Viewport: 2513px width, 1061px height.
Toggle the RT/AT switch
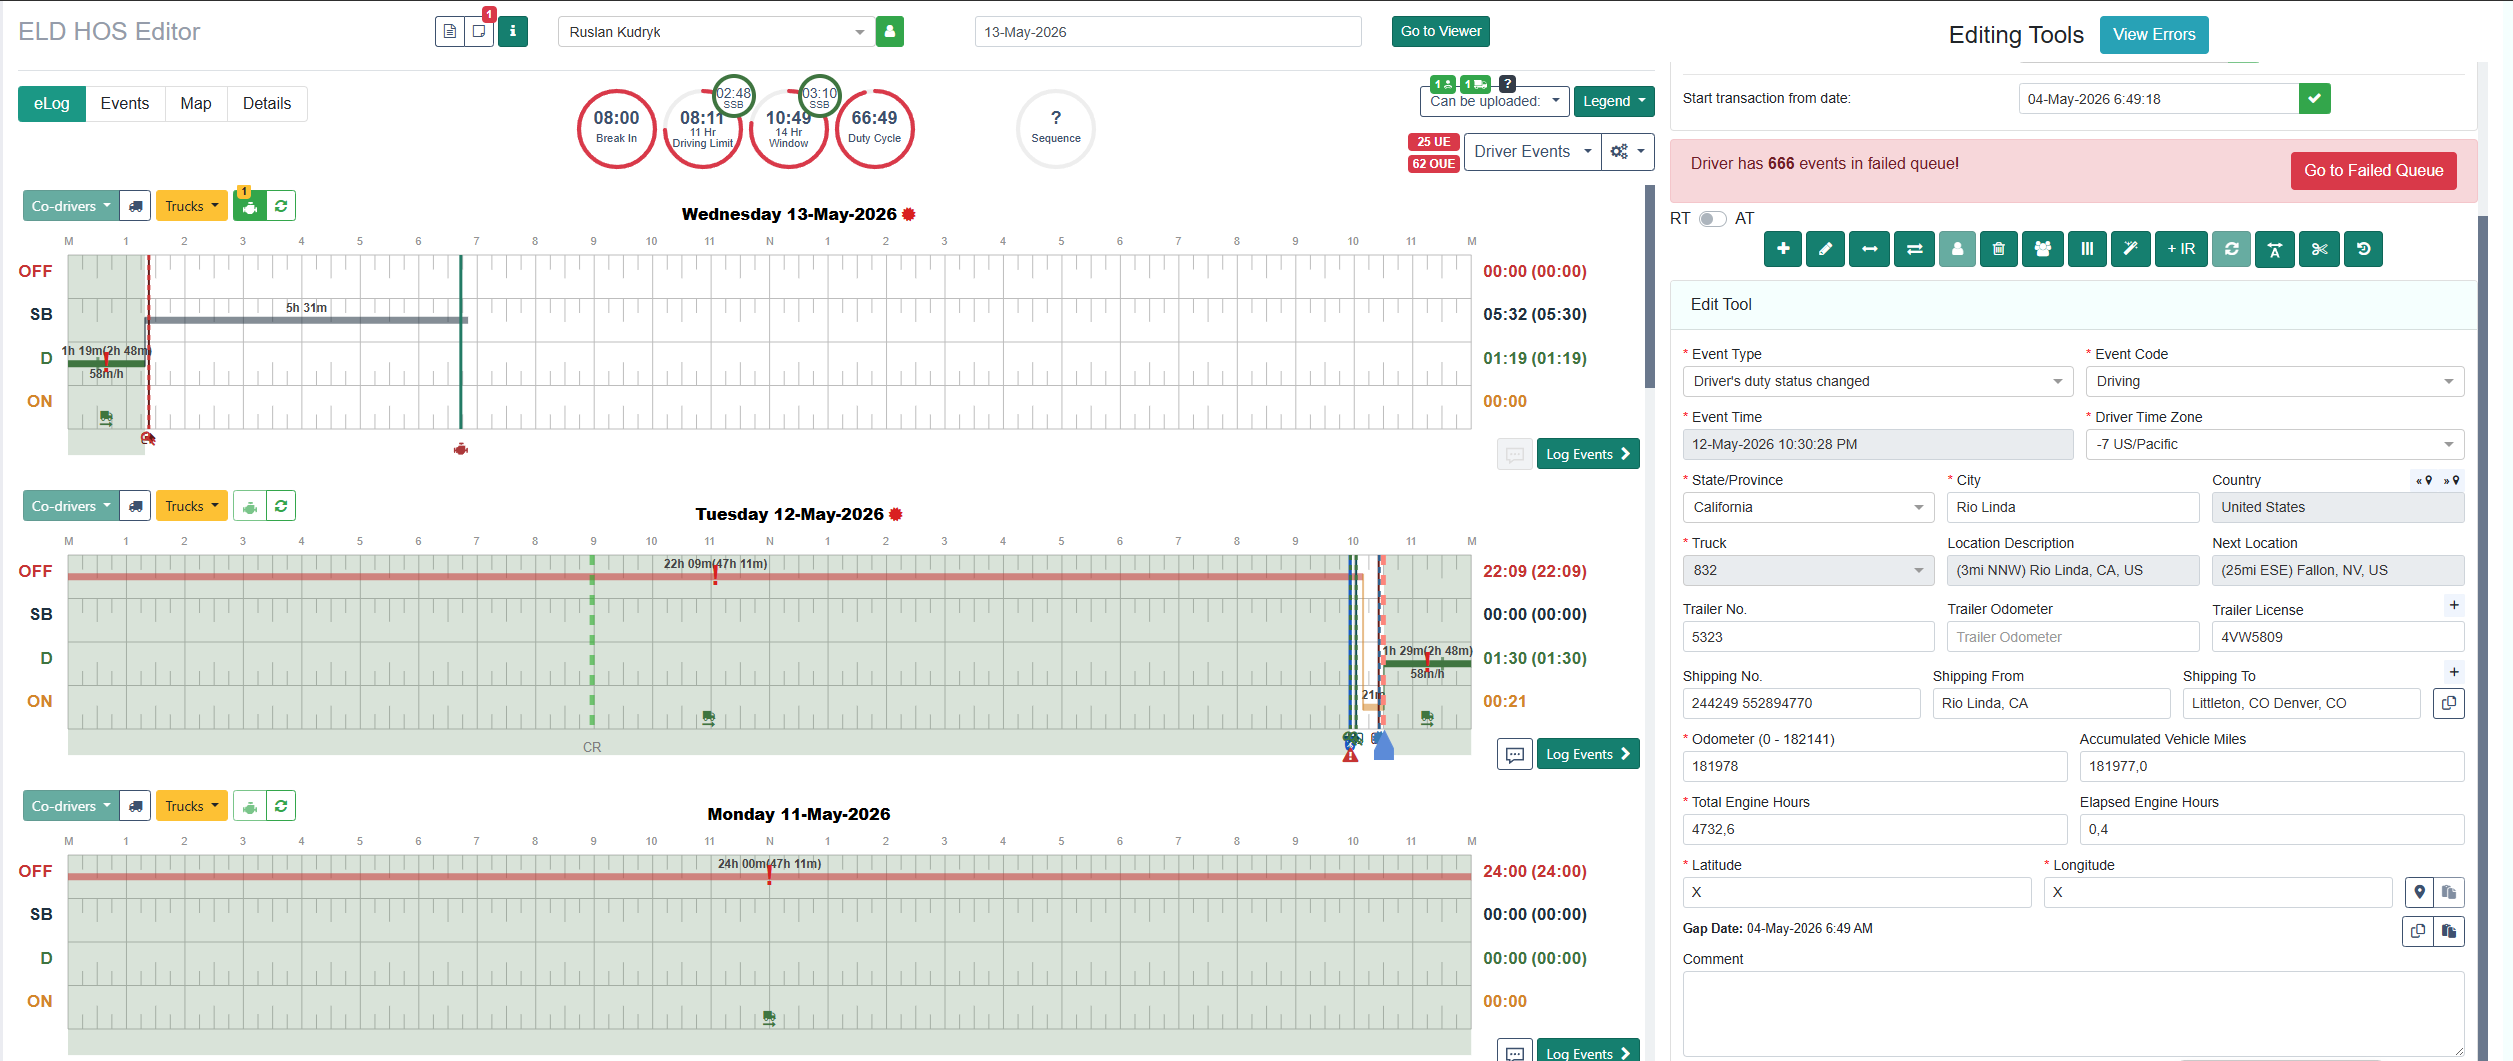(1713, 219)
